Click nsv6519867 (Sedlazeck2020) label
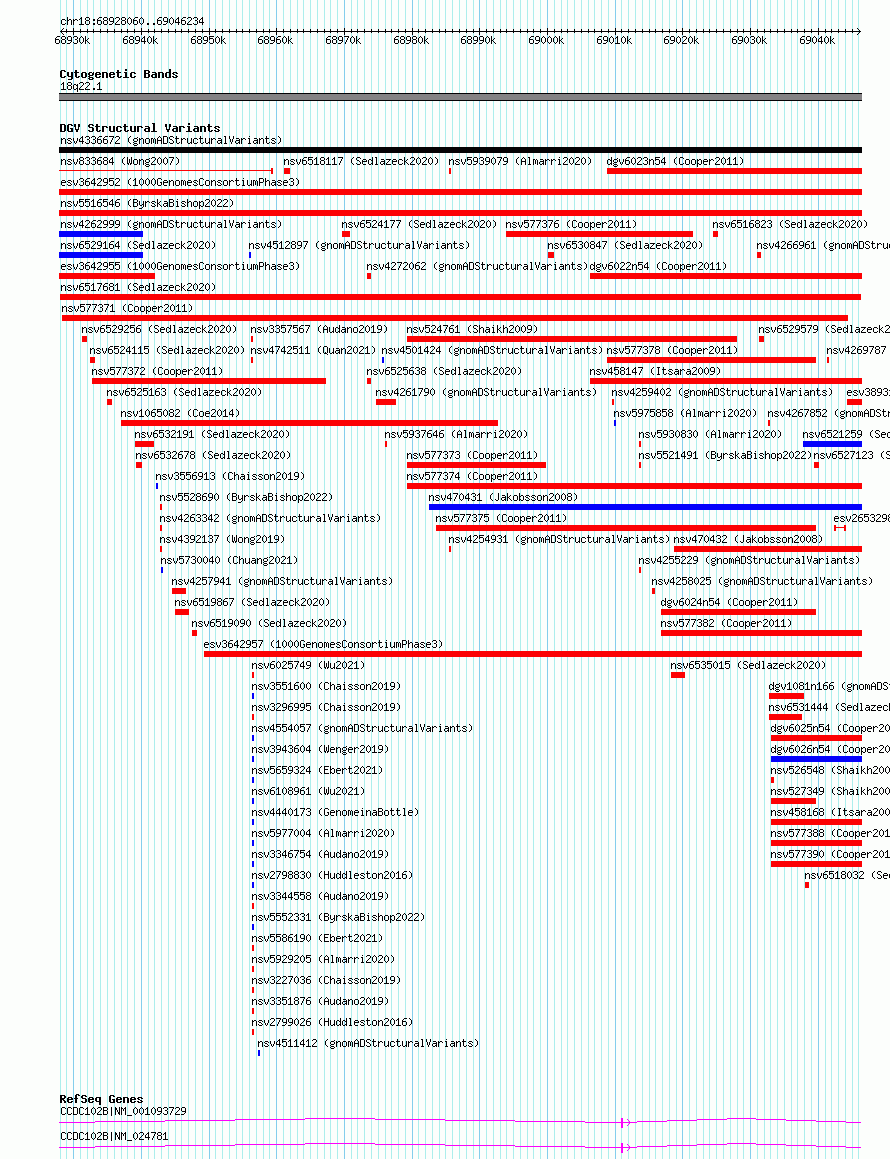Screen dimensions: 890x1159 click(x=253, y=602)
